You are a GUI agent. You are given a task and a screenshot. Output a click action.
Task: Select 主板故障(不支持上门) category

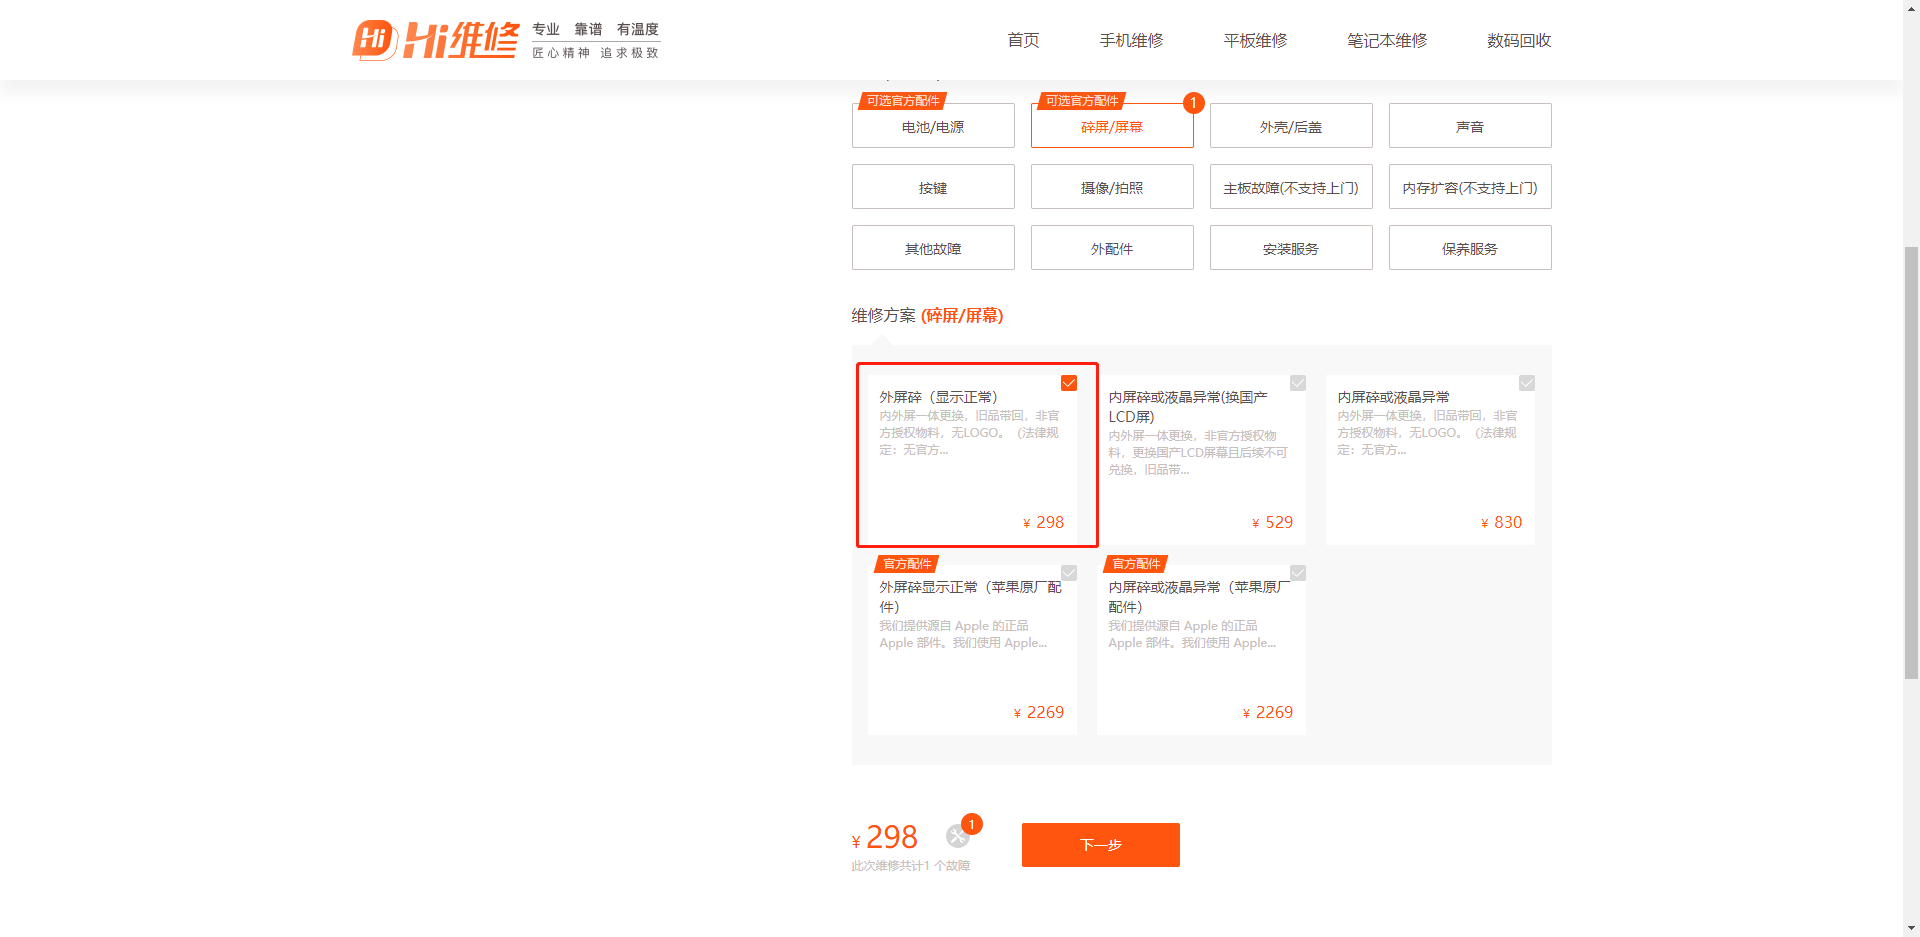click(x=1291, y=187)
